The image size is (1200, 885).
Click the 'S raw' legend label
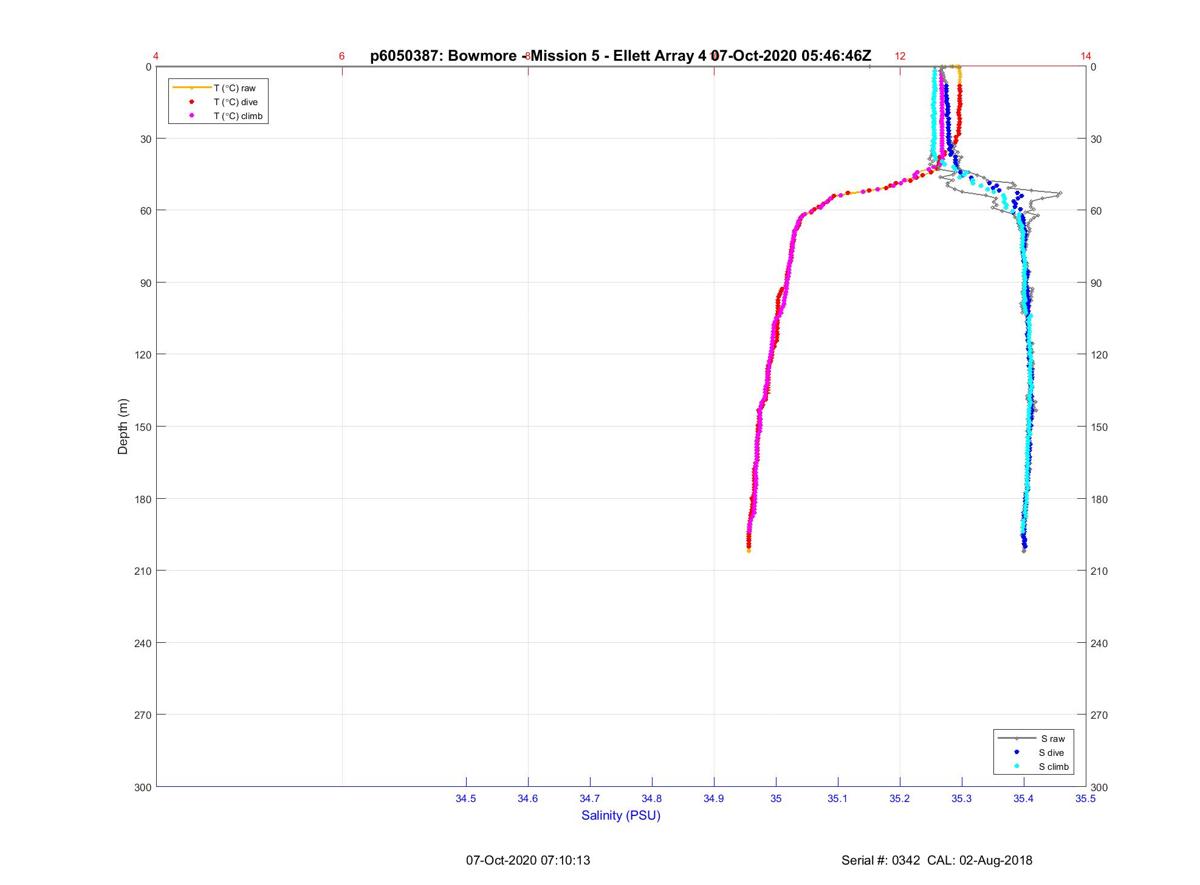1051,738
